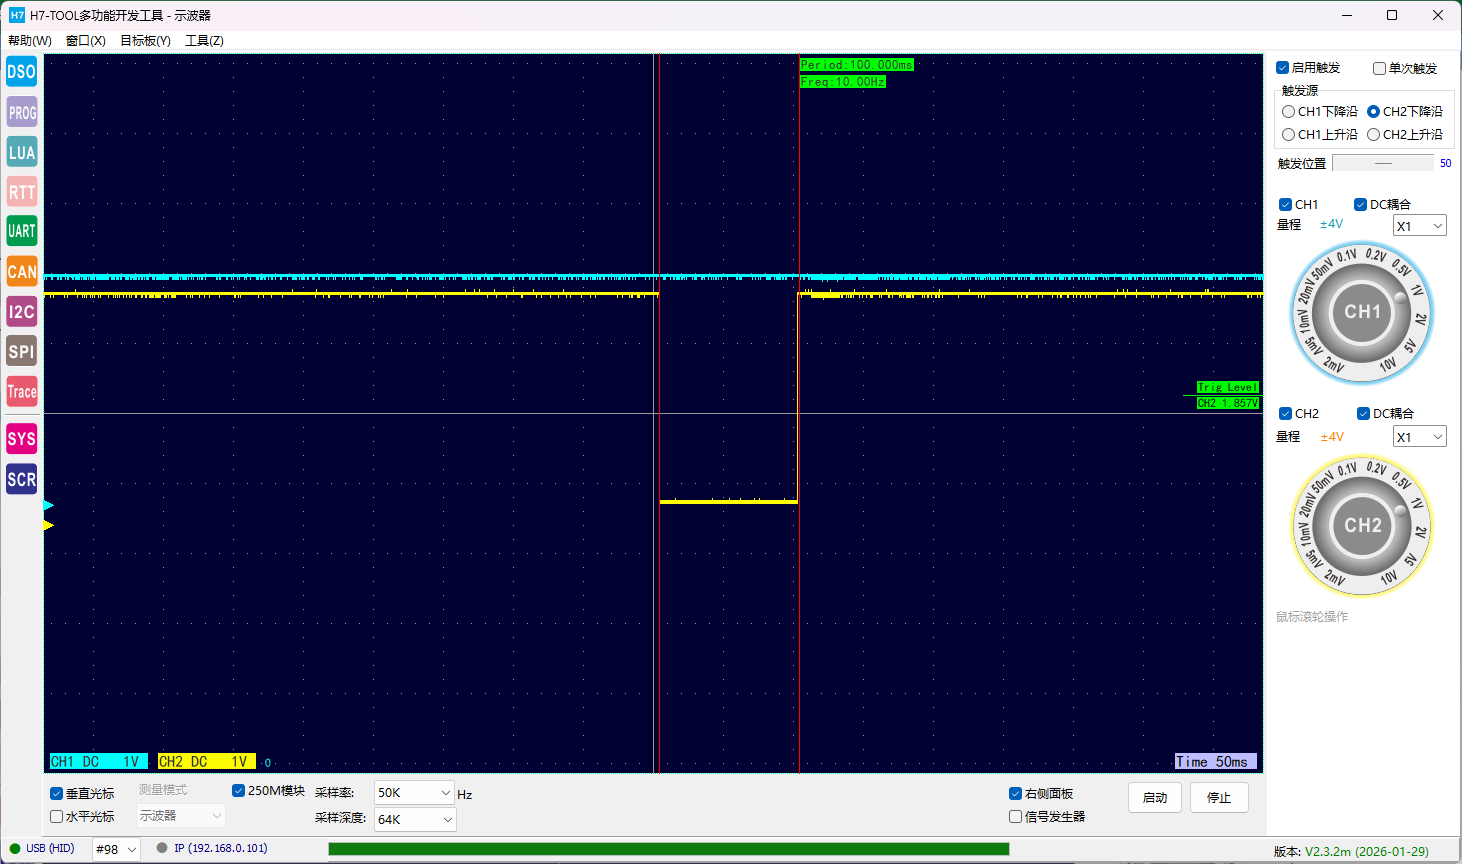Click the 启动 start button

1155,798
